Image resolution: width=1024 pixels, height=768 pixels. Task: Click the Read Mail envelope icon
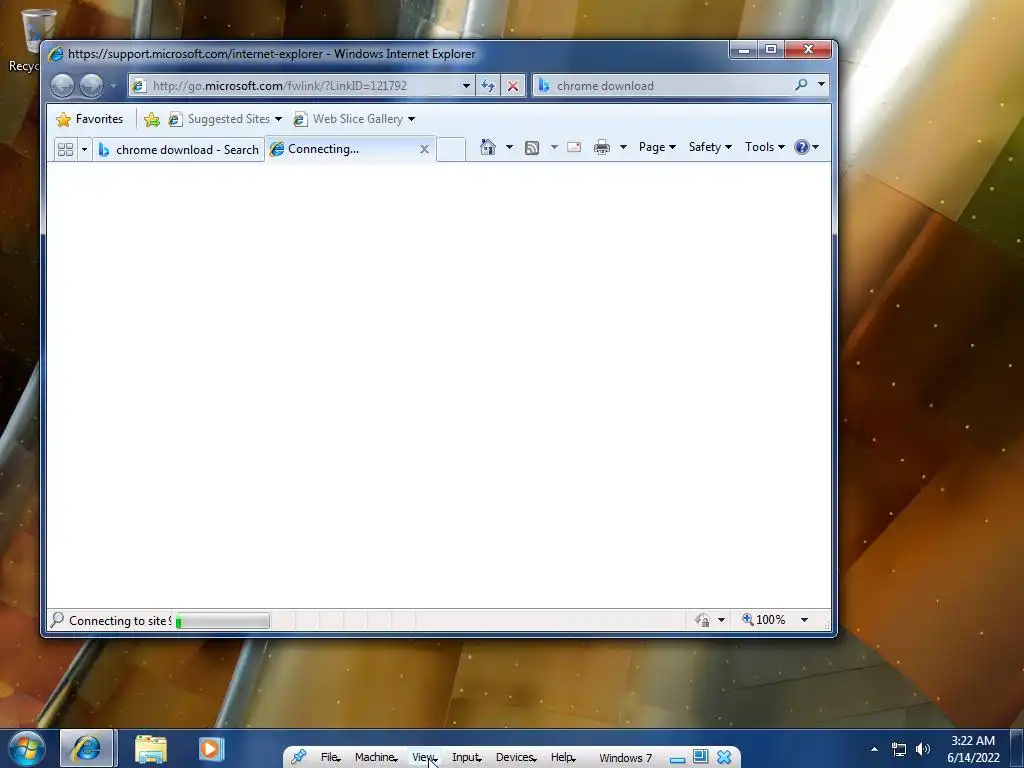(x=574, y=147)
